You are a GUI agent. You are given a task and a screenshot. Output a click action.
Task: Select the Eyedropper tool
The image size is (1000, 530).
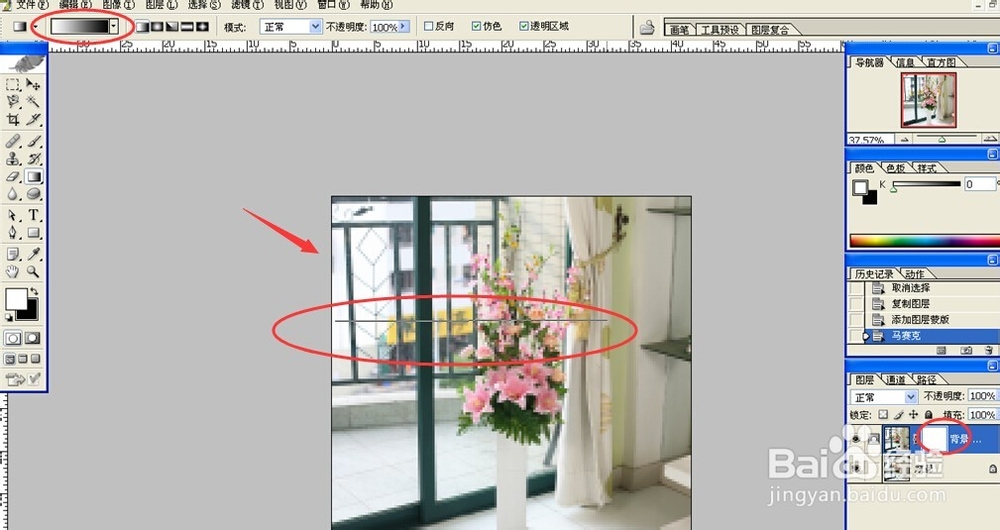point(33,254)
